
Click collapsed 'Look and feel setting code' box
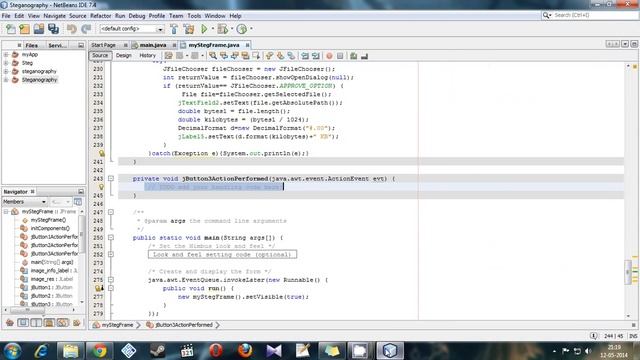[x=222, y=254]
